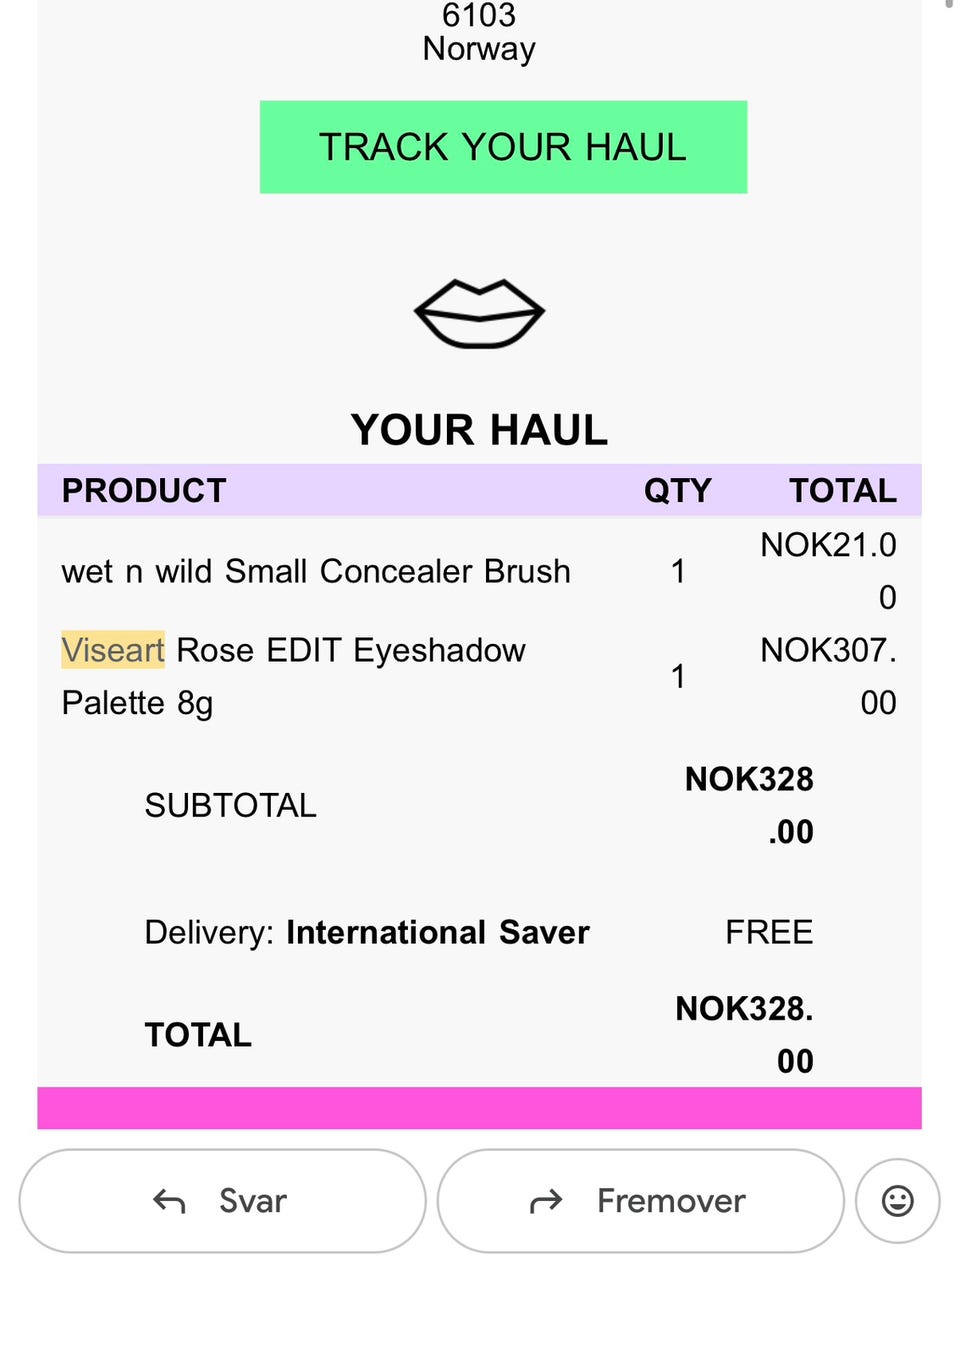The height and width of the screenshot is (1354, 960).
Task: Select the Rose EDIT Eyeshadow Palette text
Action: pyautogui.click(x=294, y=676)
